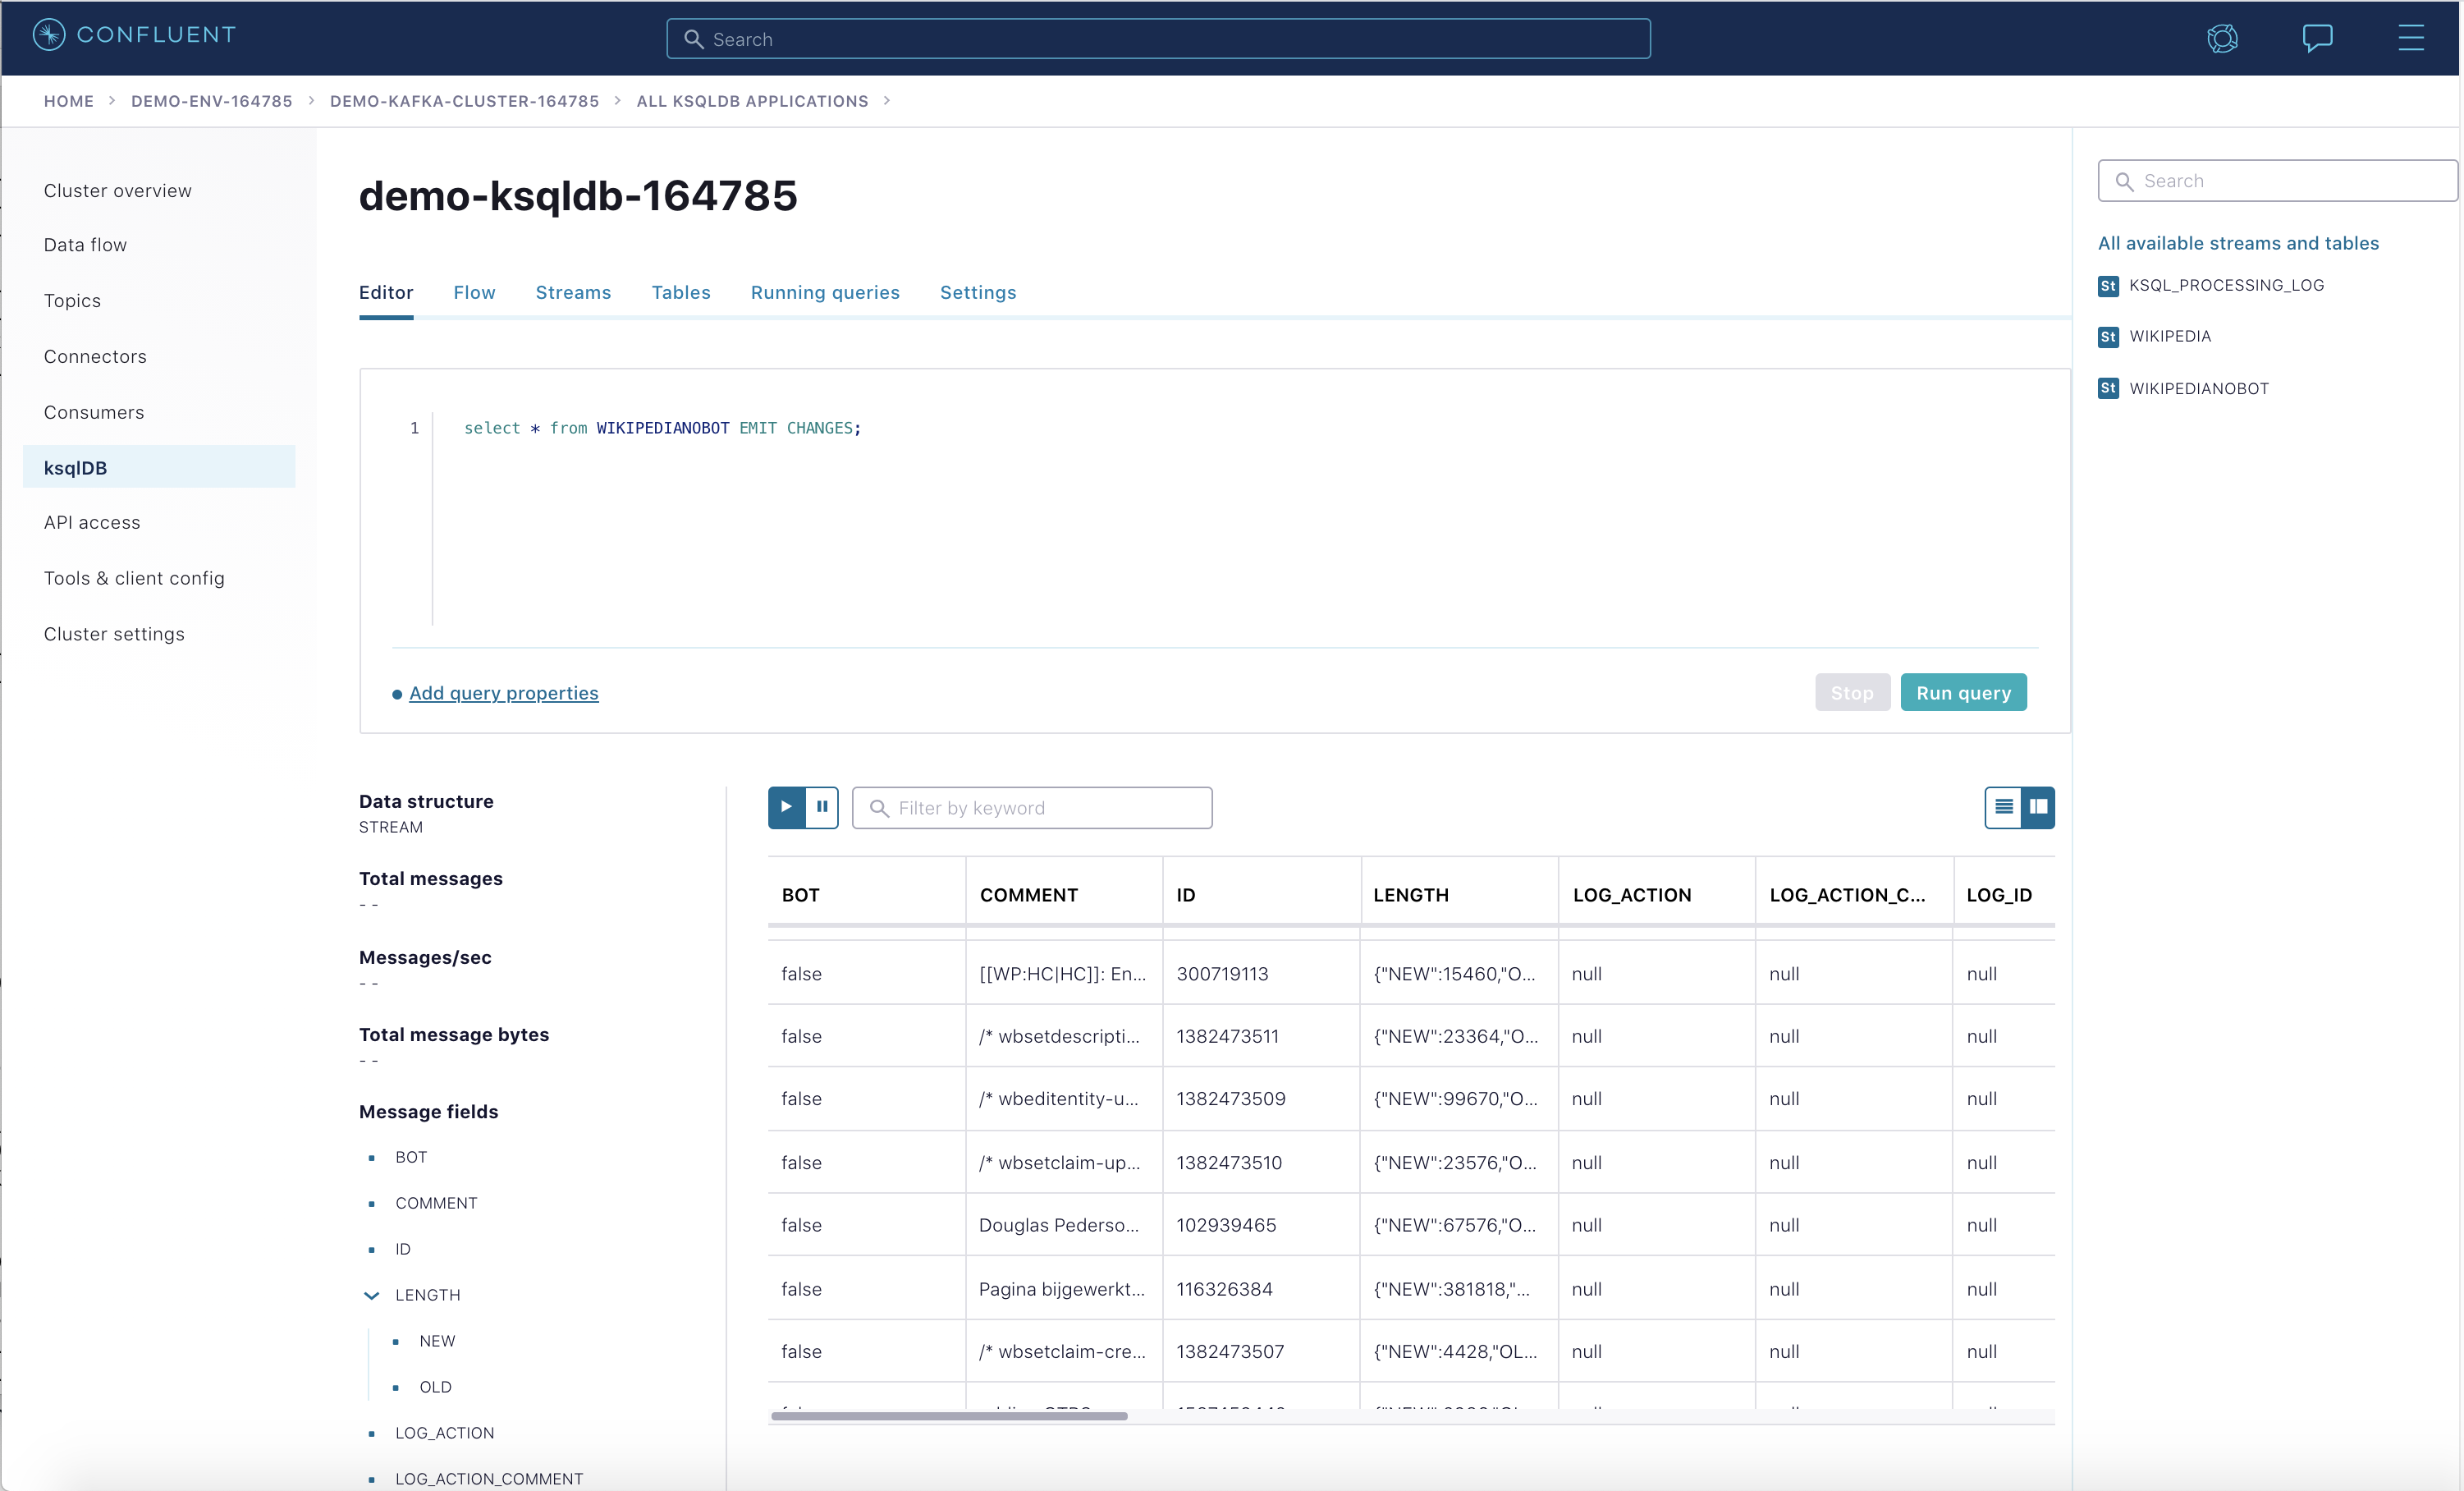Pause the streaming results
The width and height of the screenshot is (2464, 1491).
click(822, 807)
